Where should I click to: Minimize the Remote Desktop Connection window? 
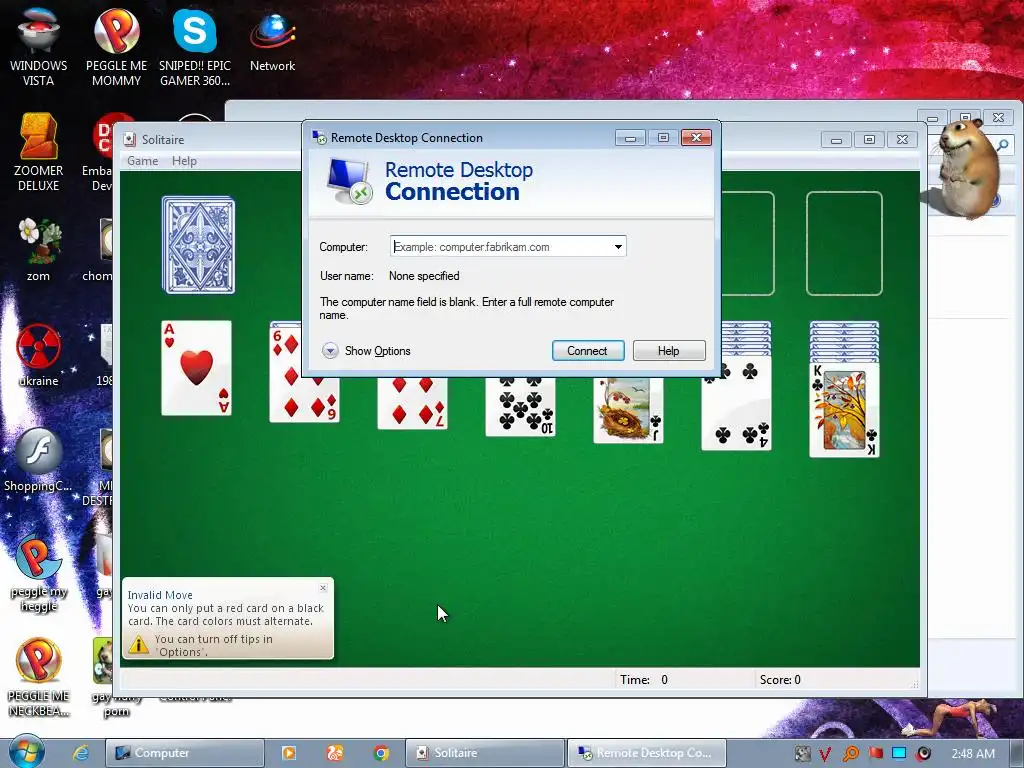630,138
